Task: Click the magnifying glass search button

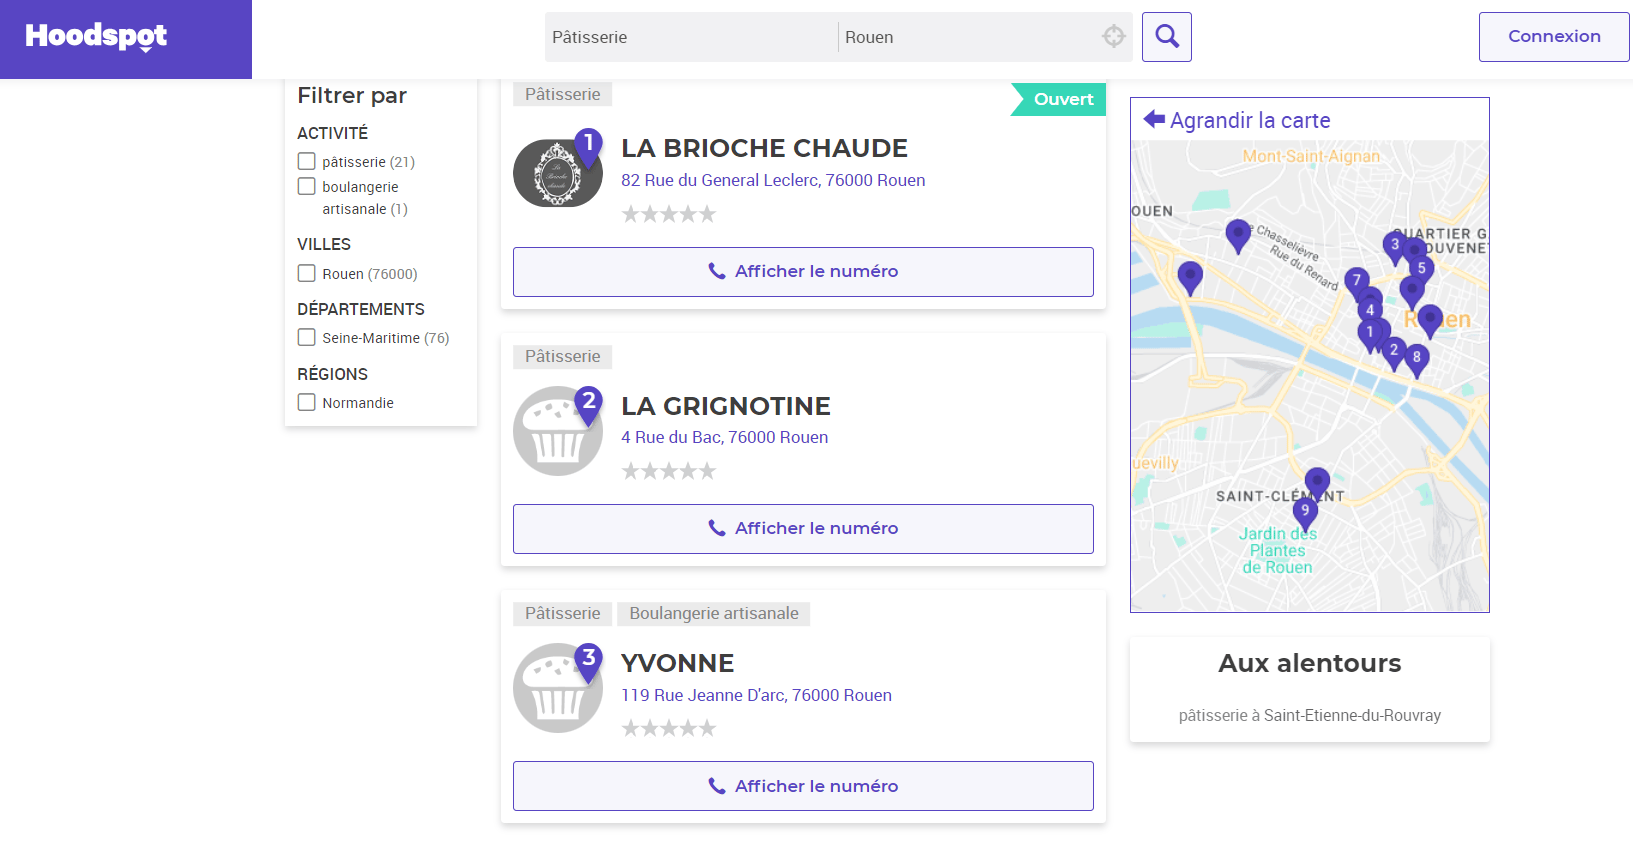Action: pos(1166,37)
